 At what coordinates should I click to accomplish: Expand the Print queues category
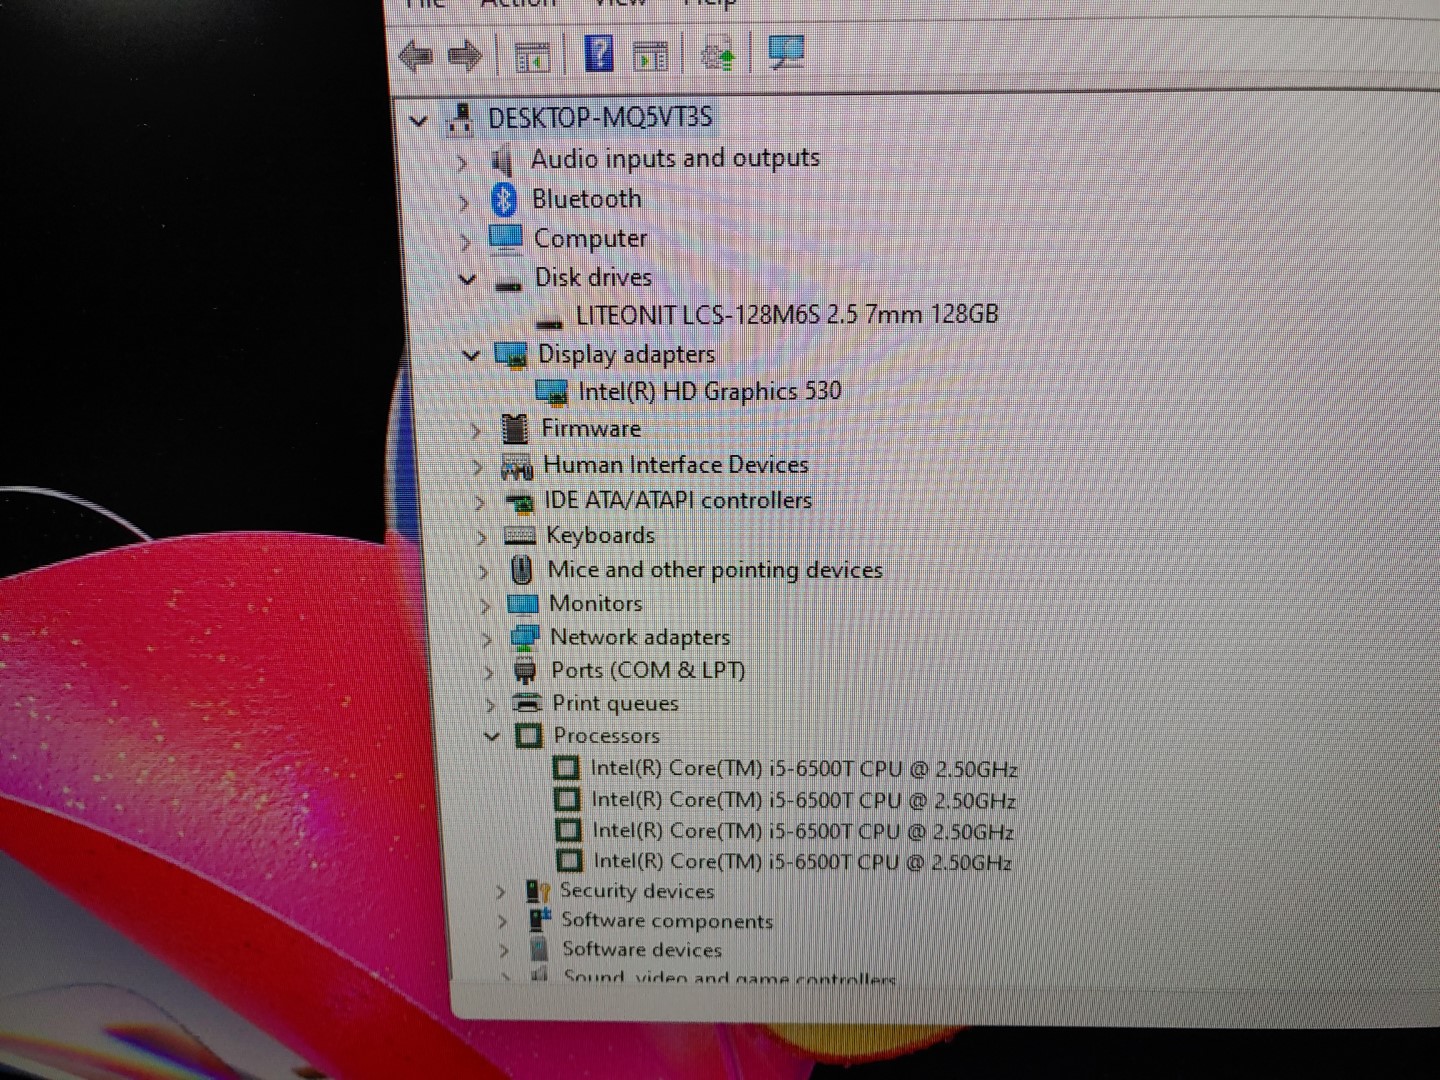(490, 705)
